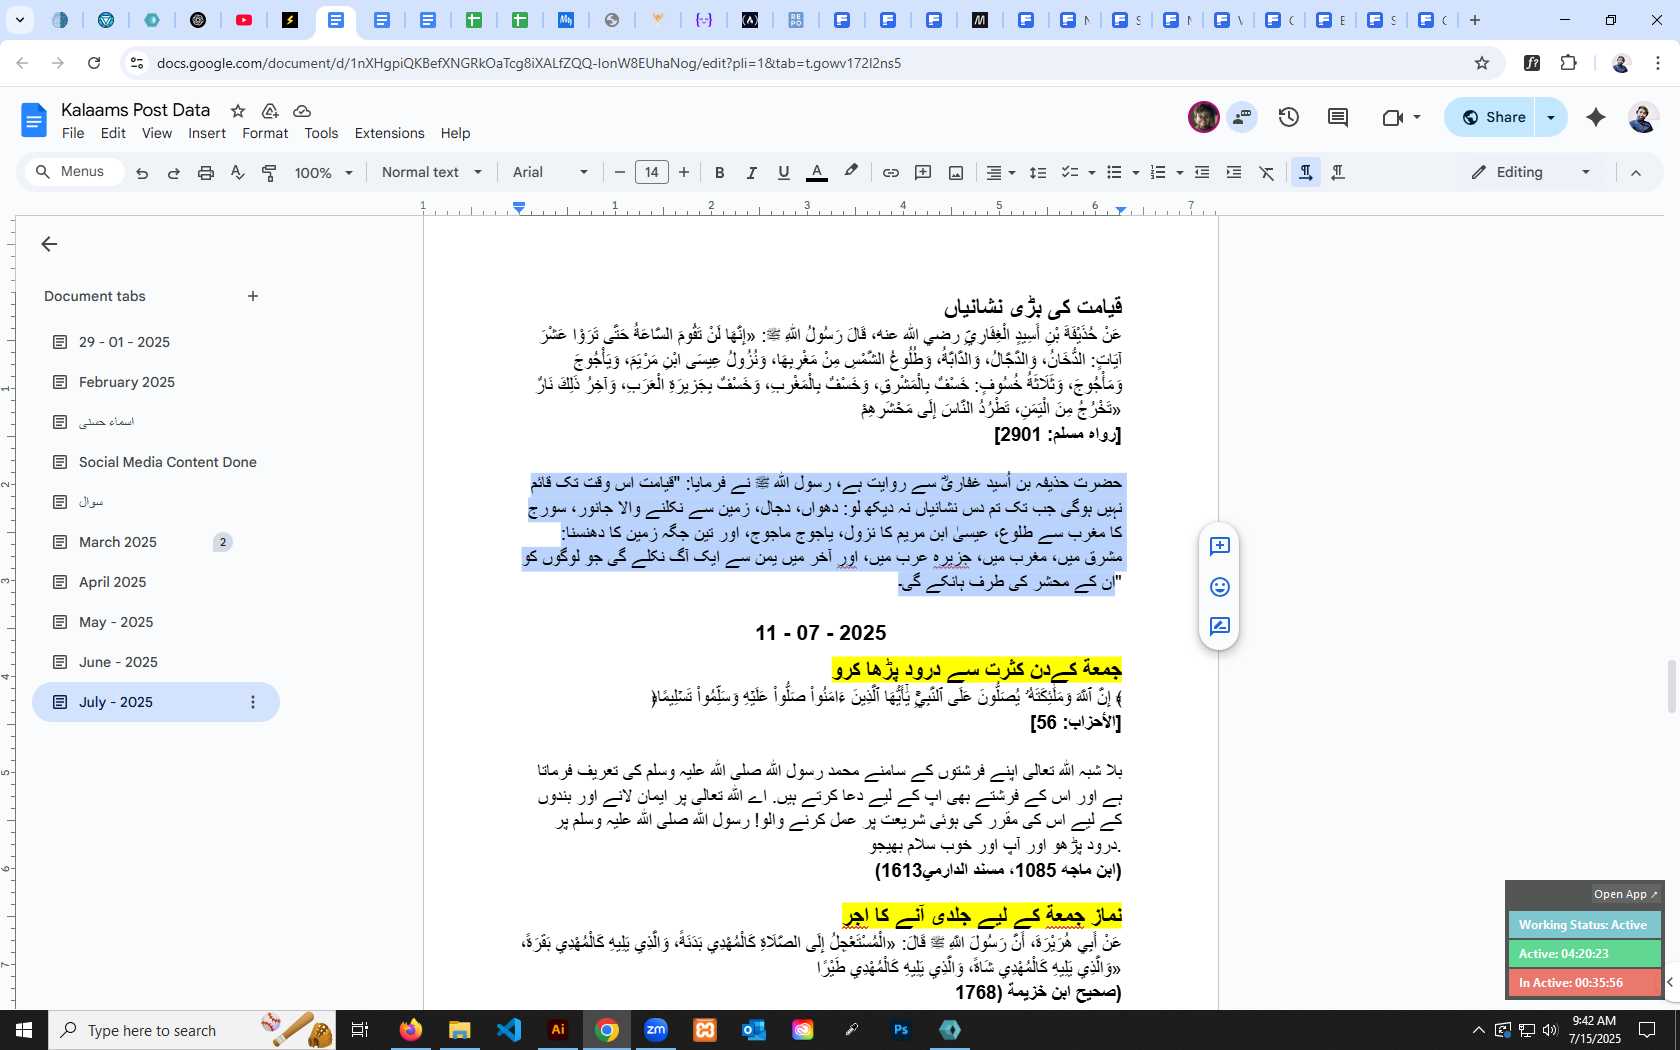Open highlight color picker
The image size is (1680, 1050).
pyautogui.click(x=851, y=173)
